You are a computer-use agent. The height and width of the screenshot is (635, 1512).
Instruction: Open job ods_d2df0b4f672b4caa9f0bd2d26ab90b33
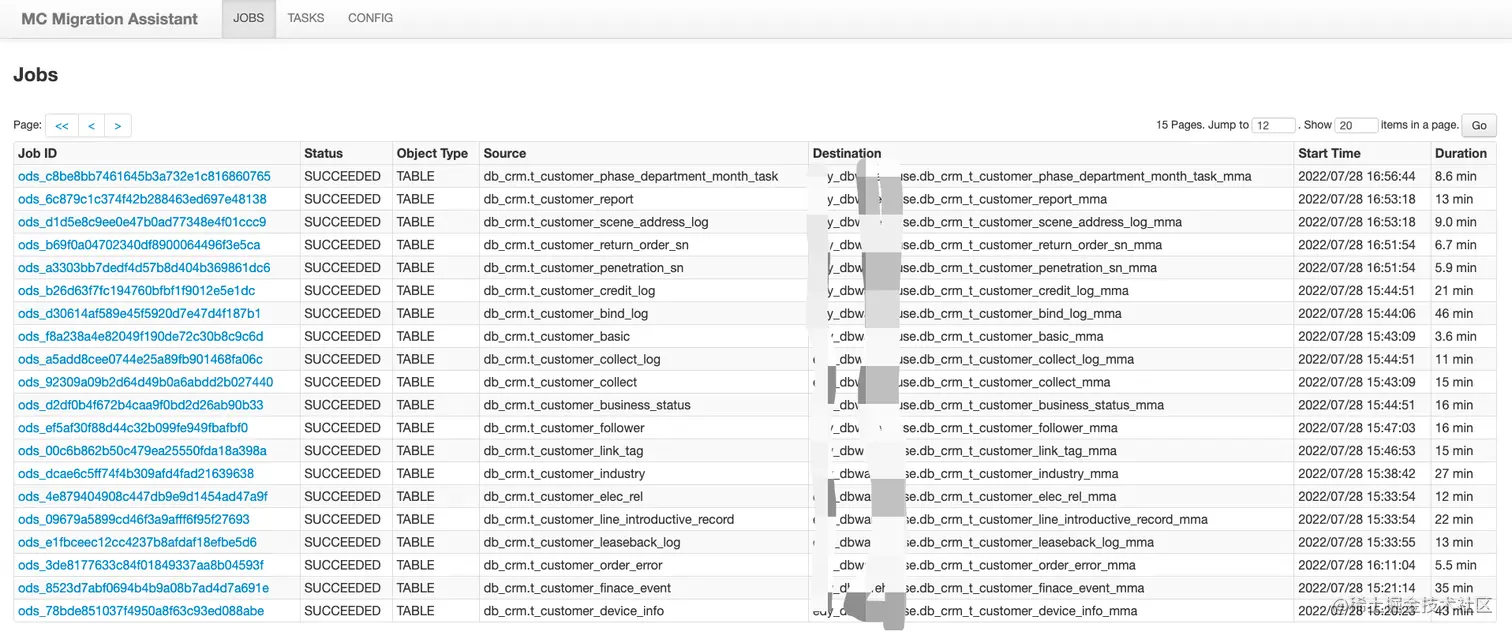[141, 406]
